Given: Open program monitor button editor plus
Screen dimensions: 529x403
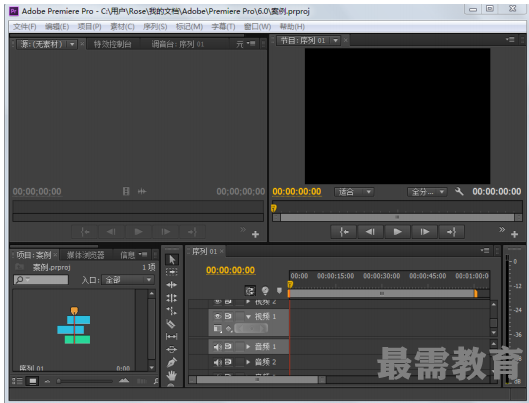Looking at the screenshot, I should coord(514,234).
